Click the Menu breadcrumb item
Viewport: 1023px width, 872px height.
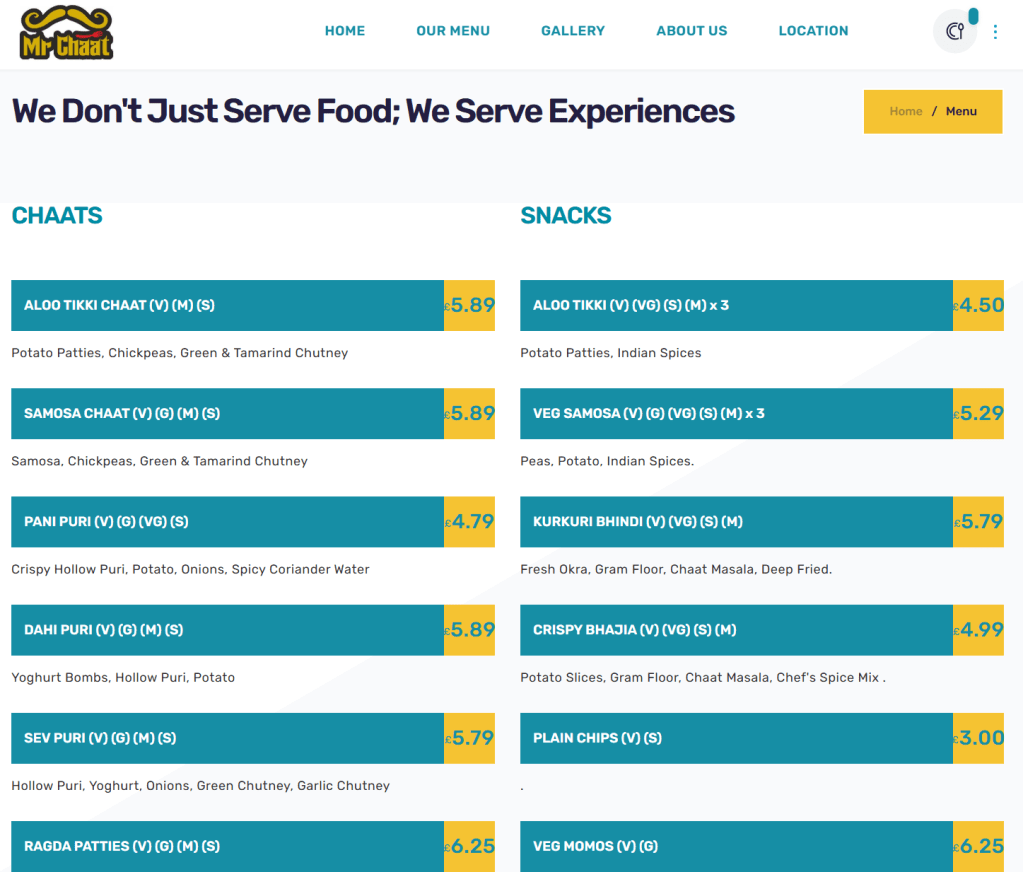click(x=961, y=111)
